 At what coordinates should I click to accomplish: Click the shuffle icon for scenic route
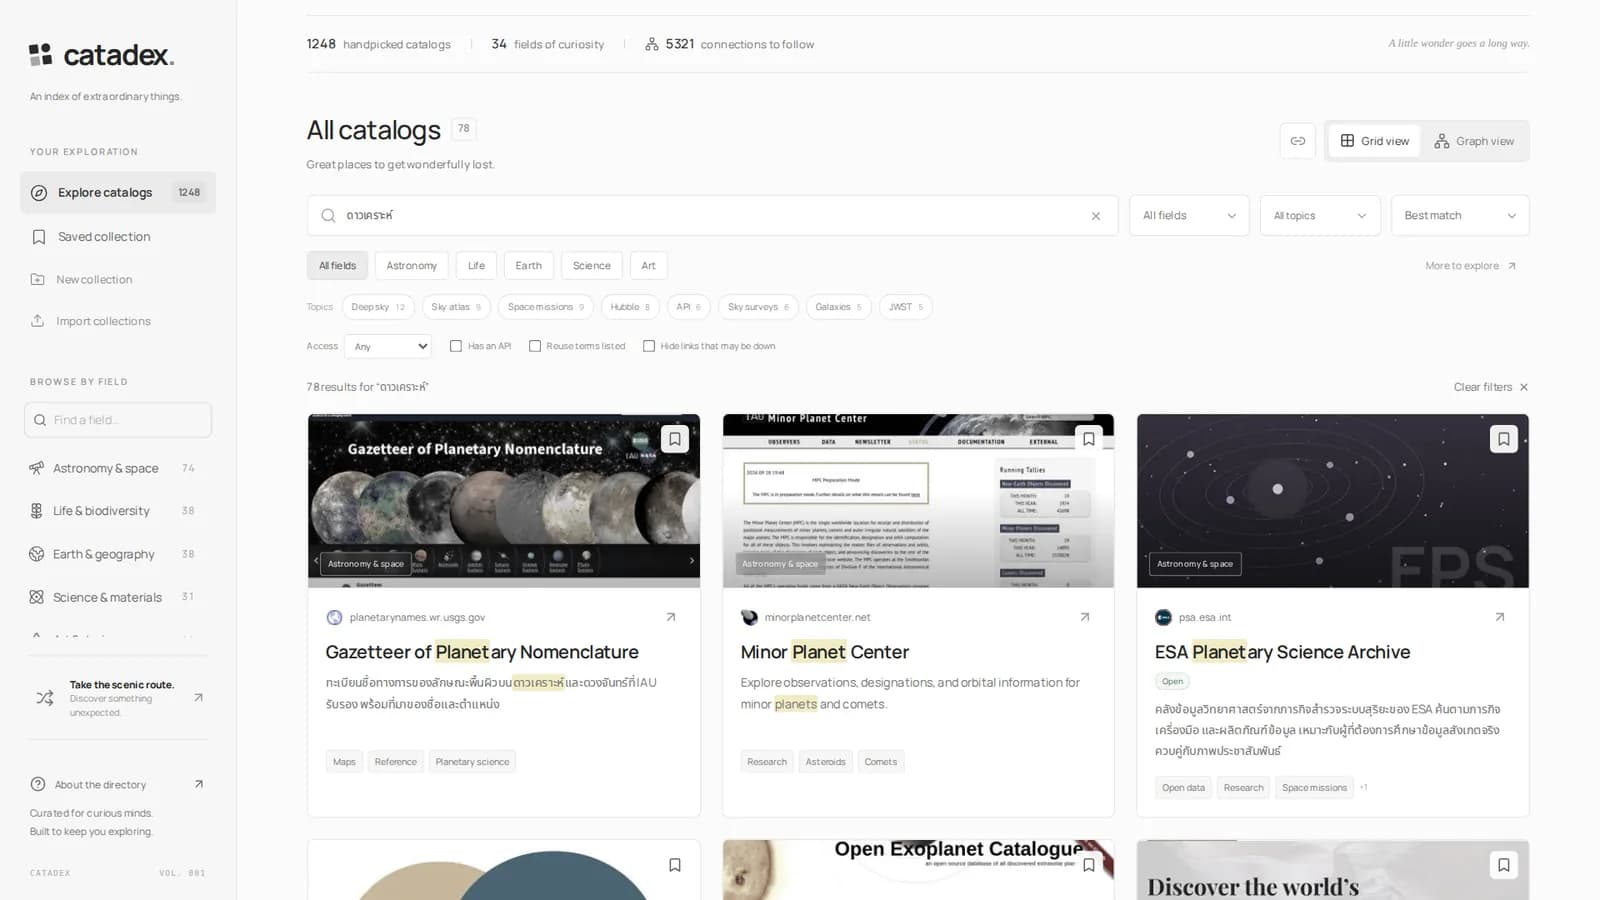point(45,698)
